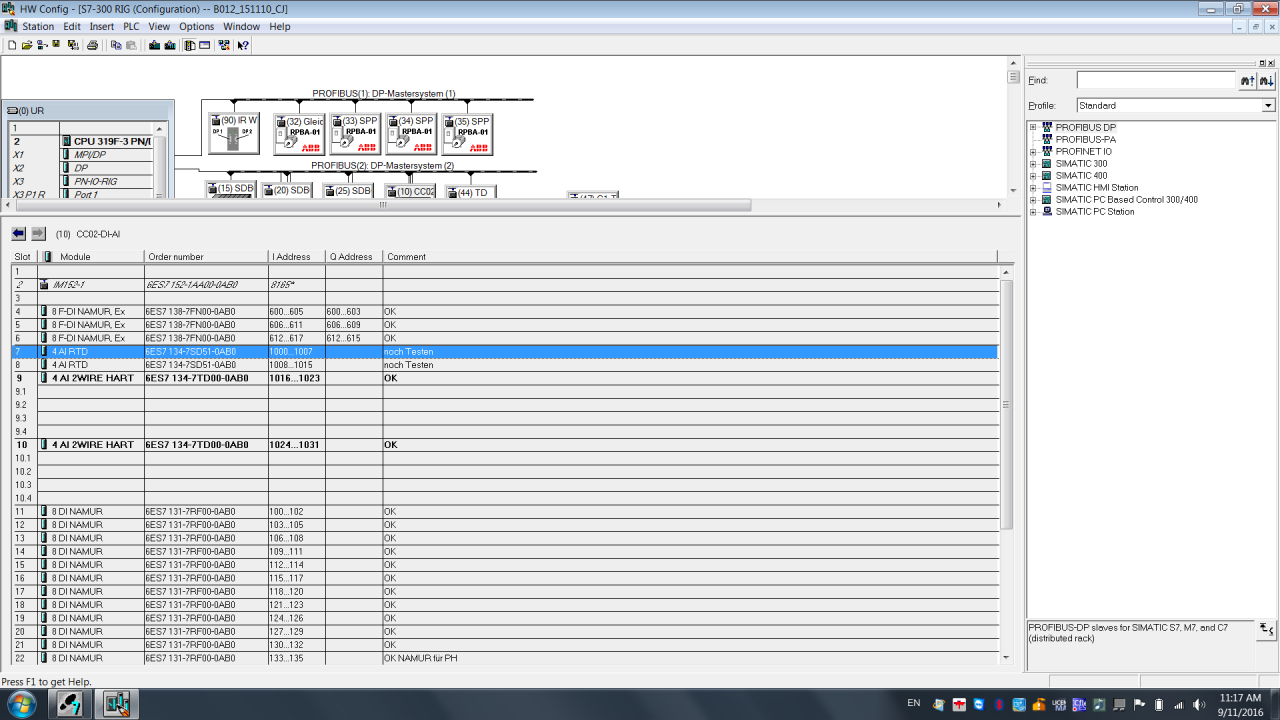Open the Options menu
This screenshot has height=720, width=1280.
[x=196, y=27]
